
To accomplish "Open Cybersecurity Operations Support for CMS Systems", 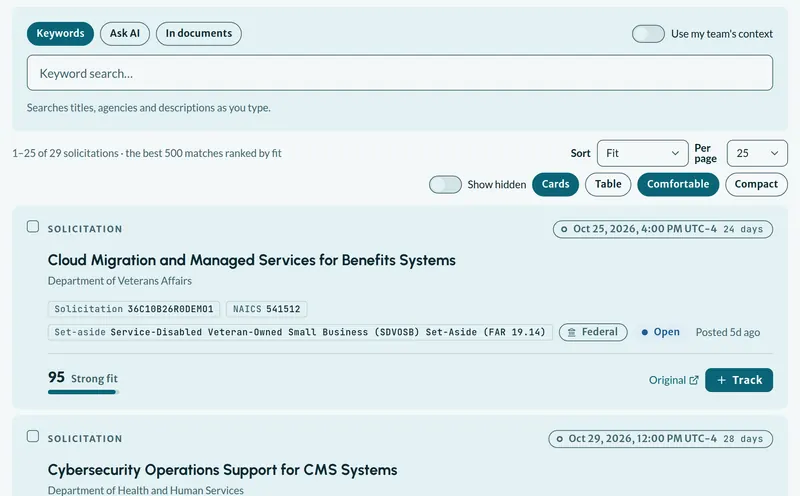I will [222, 470].
